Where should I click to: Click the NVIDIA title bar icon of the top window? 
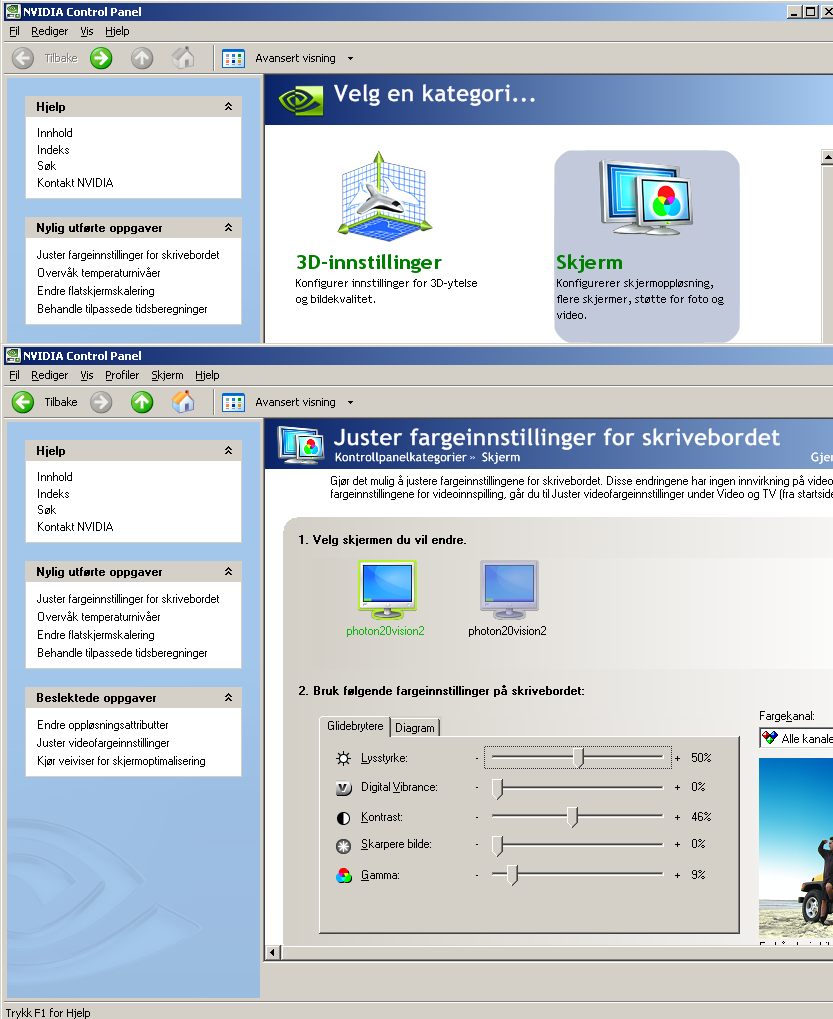tap(12, 12)
